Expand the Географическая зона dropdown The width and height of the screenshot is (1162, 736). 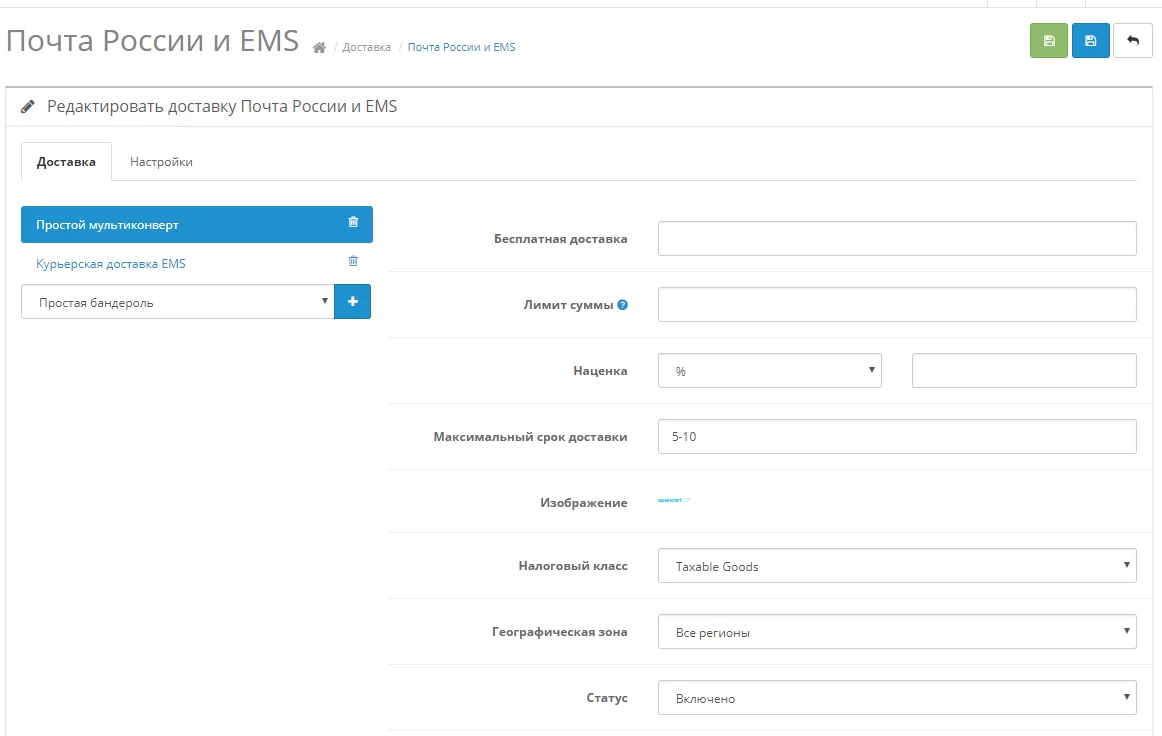click(897, 631)
